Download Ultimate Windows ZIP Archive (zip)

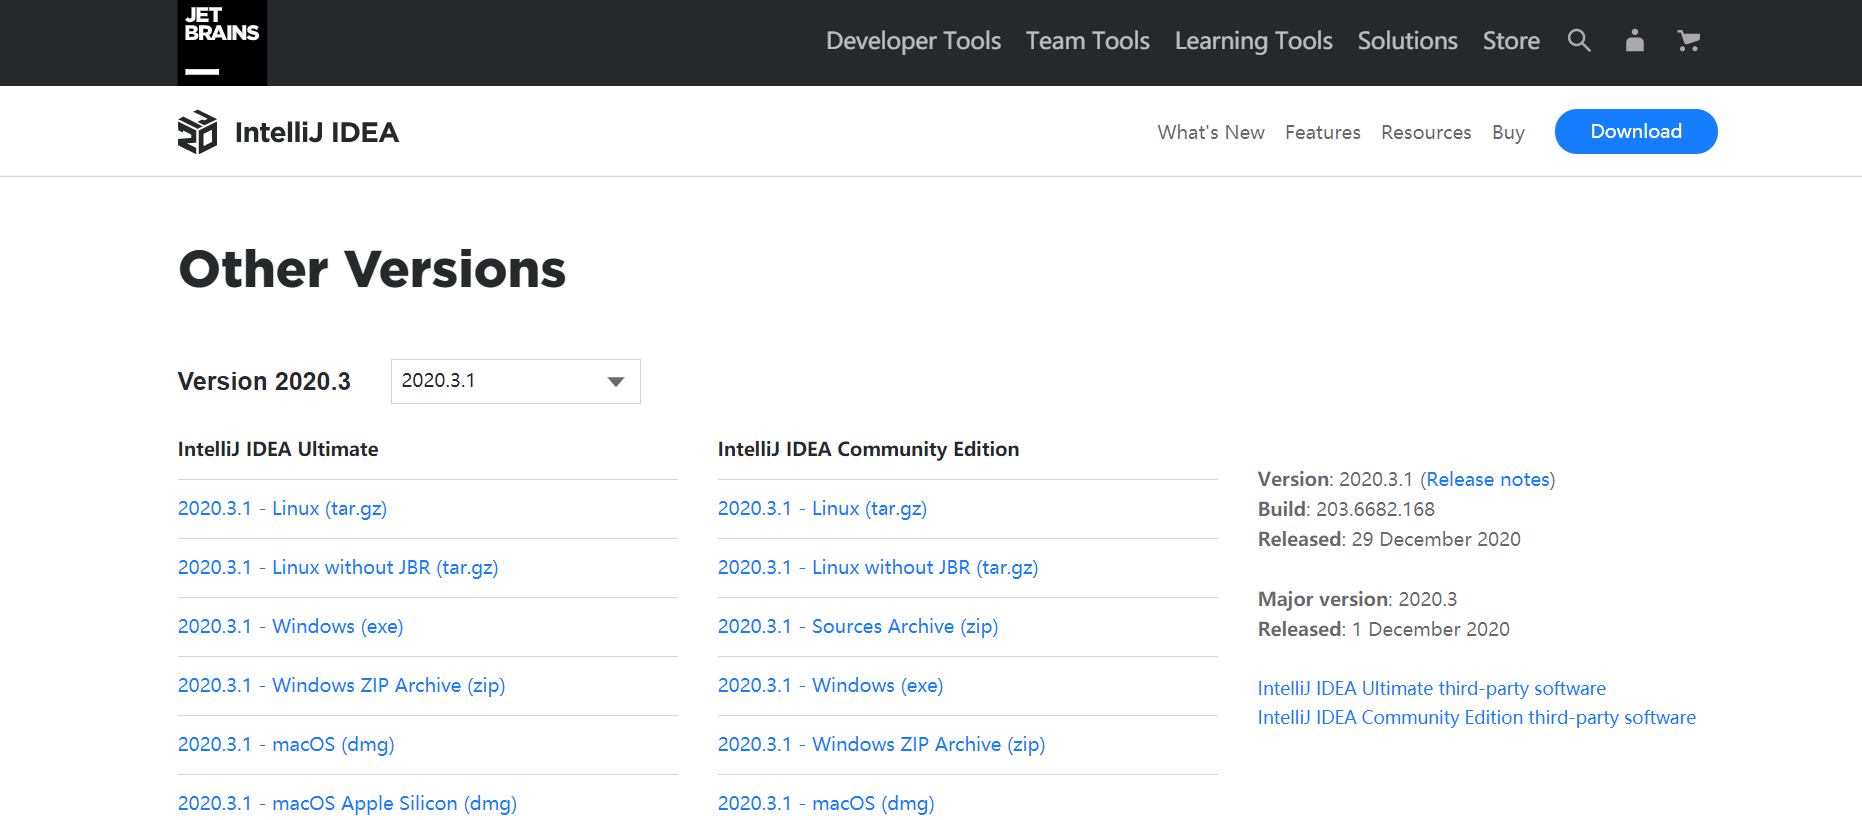(342, 685)
